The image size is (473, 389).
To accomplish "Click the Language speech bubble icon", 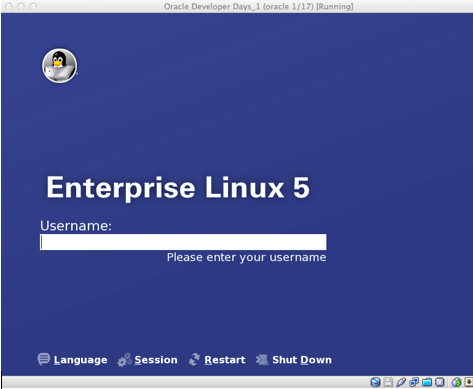I will coord(44,359).
